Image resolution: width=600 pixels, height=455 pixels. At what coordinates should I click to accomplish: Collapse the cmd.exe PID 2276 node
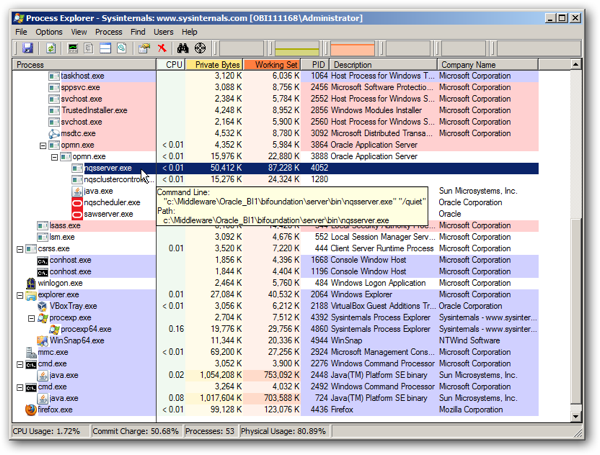click(x=20, y=364)
